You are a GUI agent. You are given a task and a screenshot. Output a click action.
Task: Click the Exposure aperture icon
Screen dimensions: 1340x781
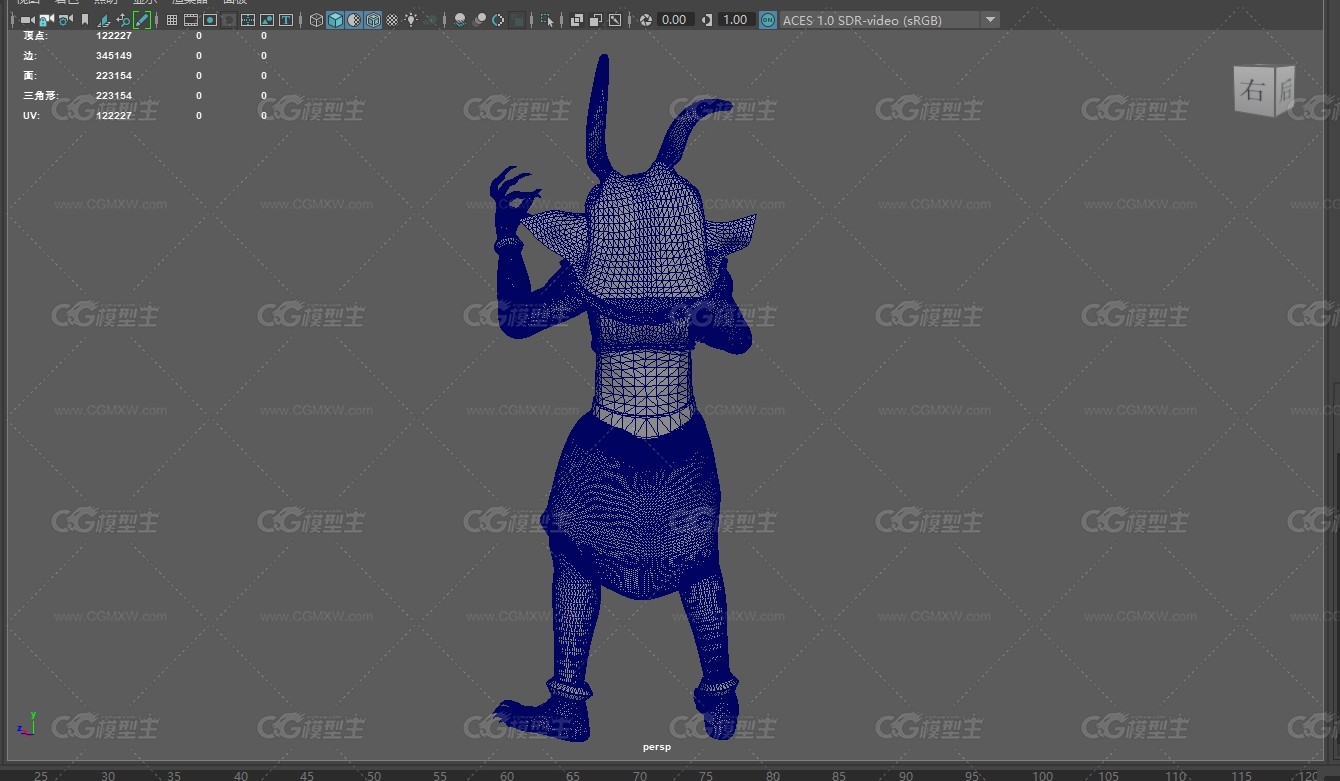pyautogui.click(x=646, y=20)
